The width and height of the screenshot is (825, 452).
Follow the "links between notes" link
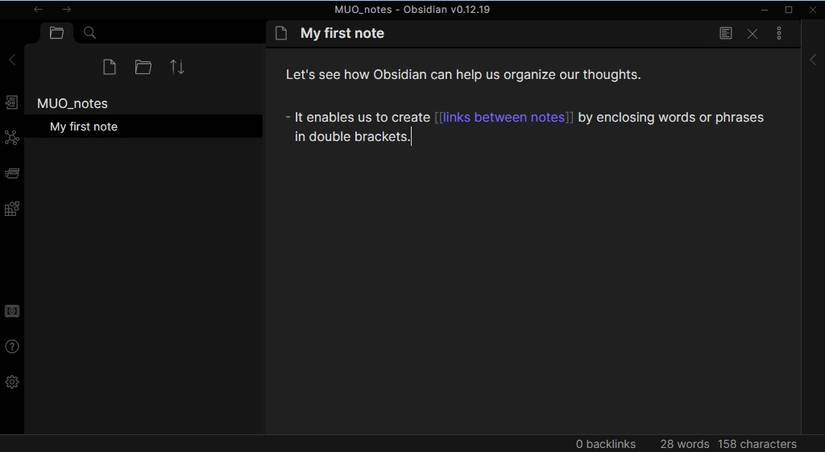[504, 117]
